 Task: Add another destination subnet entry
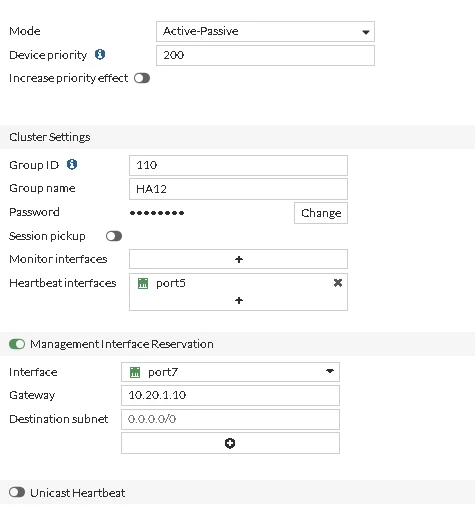coord(230,443)
